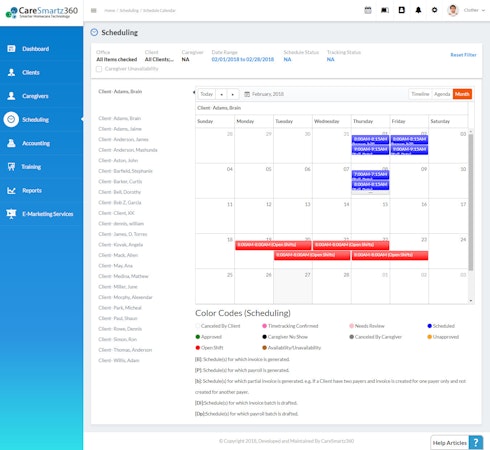Image resolution: width=490 pixels, height=450 pixels.
Task: Click the orange Unapproved color code dot
Action: tap(429, 337)
